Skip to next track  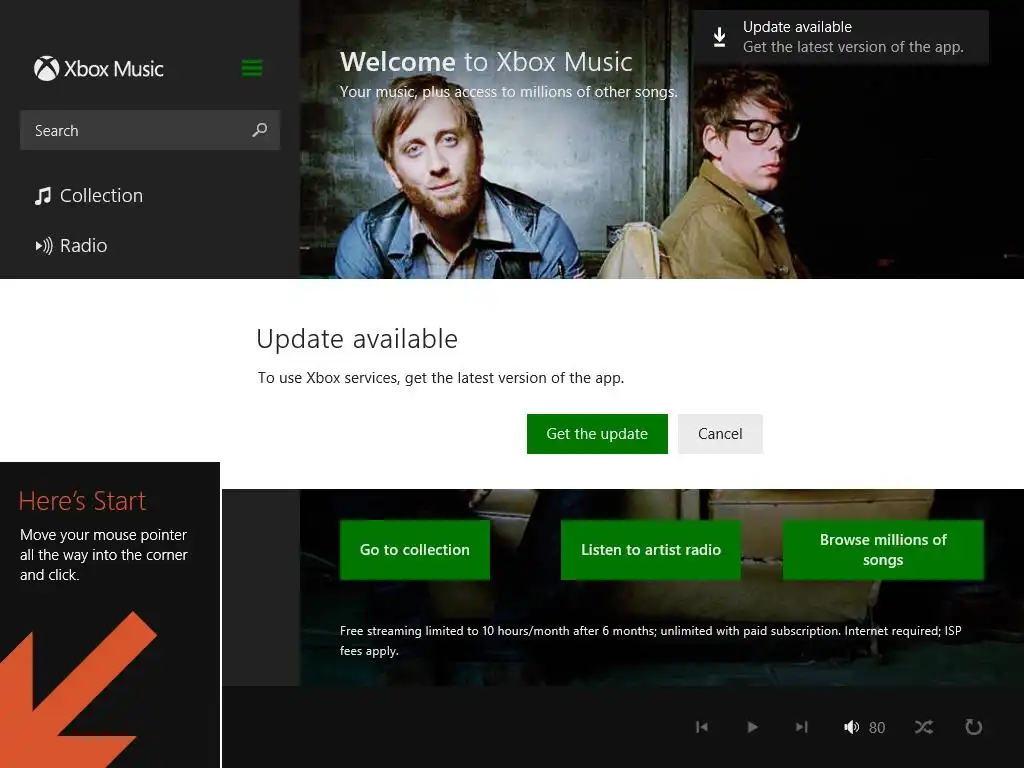pos(802,727)
